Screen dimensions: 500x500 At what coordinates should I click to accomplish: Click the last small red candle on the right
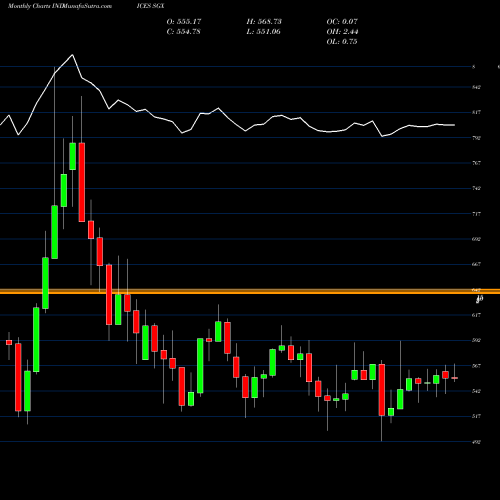coord(455,378)
